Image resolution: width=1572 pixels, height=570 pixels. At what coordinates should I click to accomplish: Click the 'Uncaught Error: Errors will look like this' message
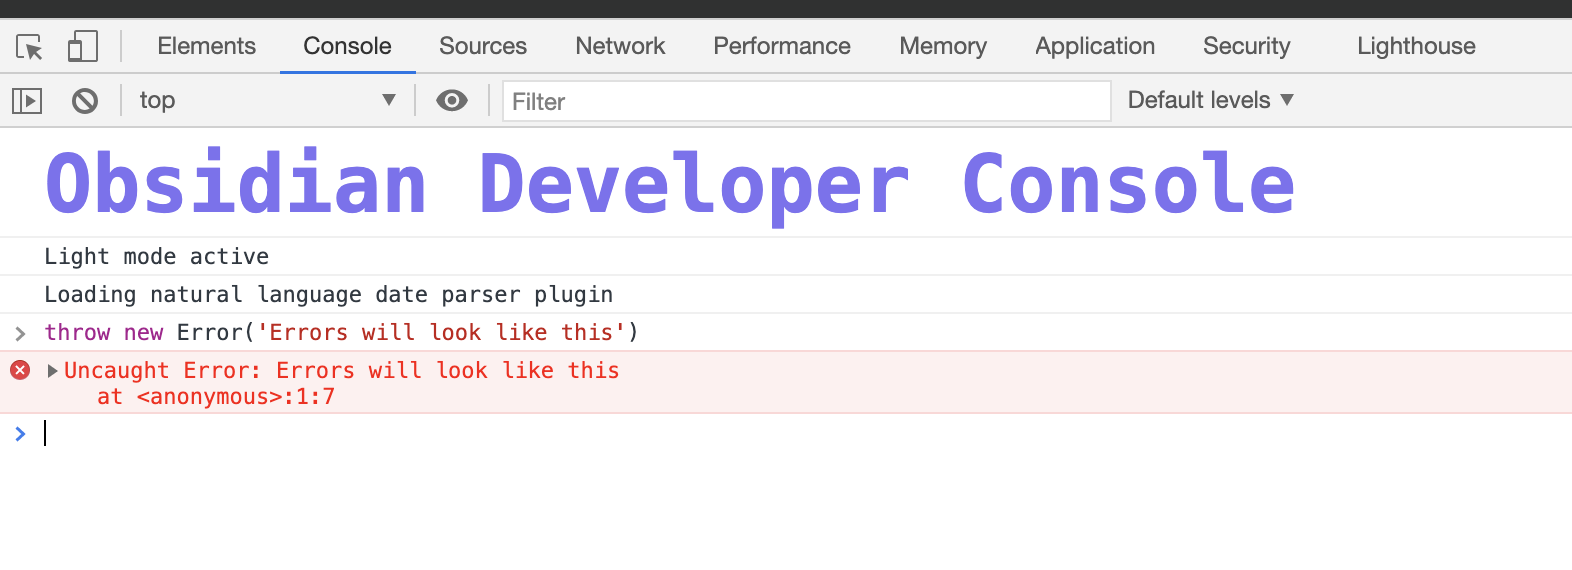pyautogui.click(x=342, y=371)
